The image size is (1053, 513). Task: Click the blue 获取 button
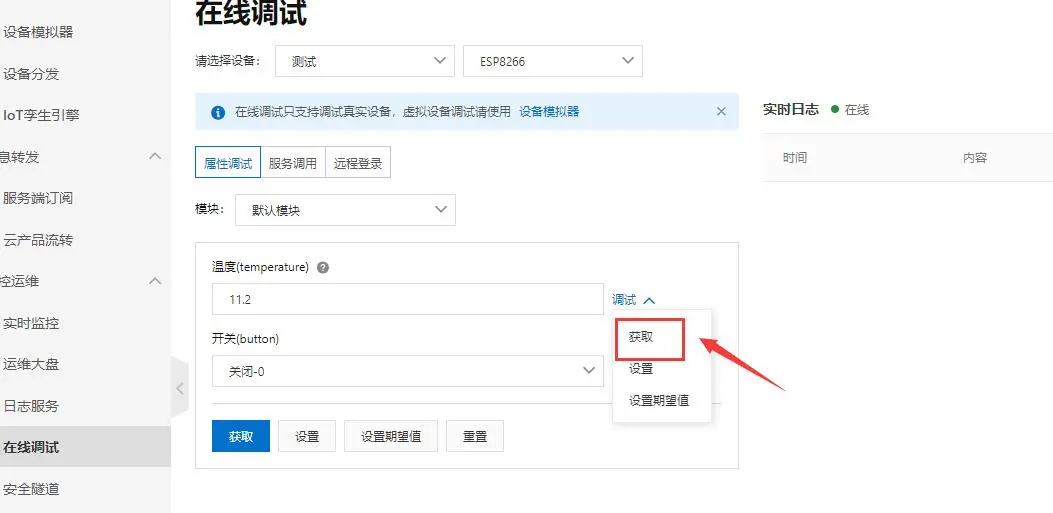point(241,437)
